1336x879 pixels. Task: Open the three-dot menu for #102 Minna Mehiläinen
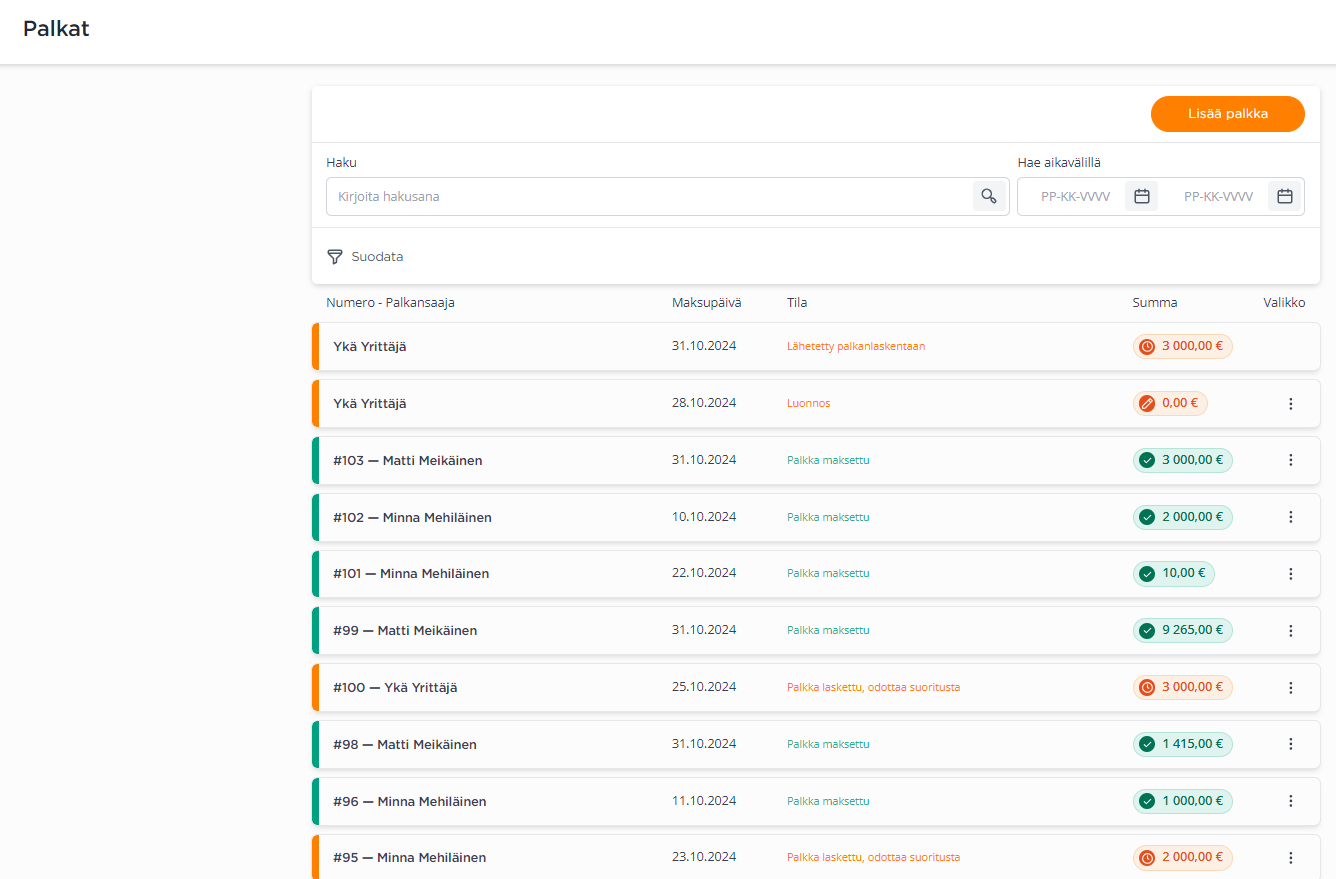[1290, 517]
